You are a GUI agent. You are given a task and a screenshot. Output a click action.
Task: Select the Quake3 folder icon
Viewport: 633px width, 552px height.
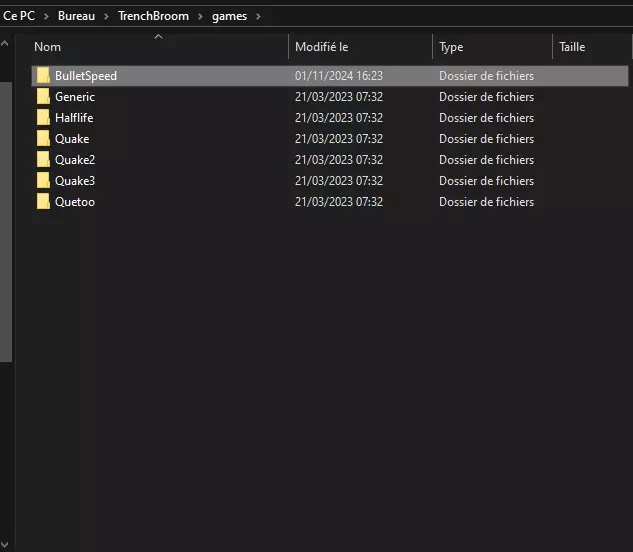[x=43, y=181]
